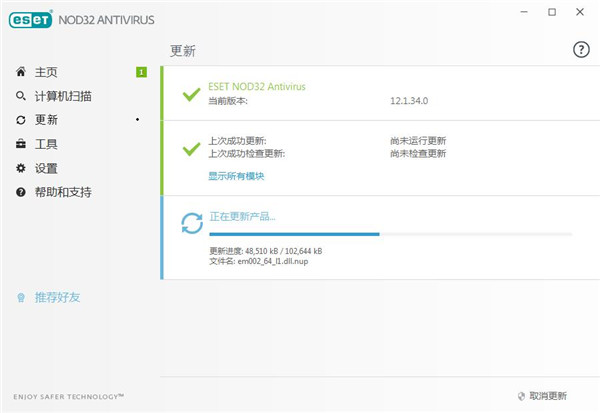The width and height of the screenshot is (600, 413).
Task: Go to 设置 in the sidebar
Action: point(46,168)
